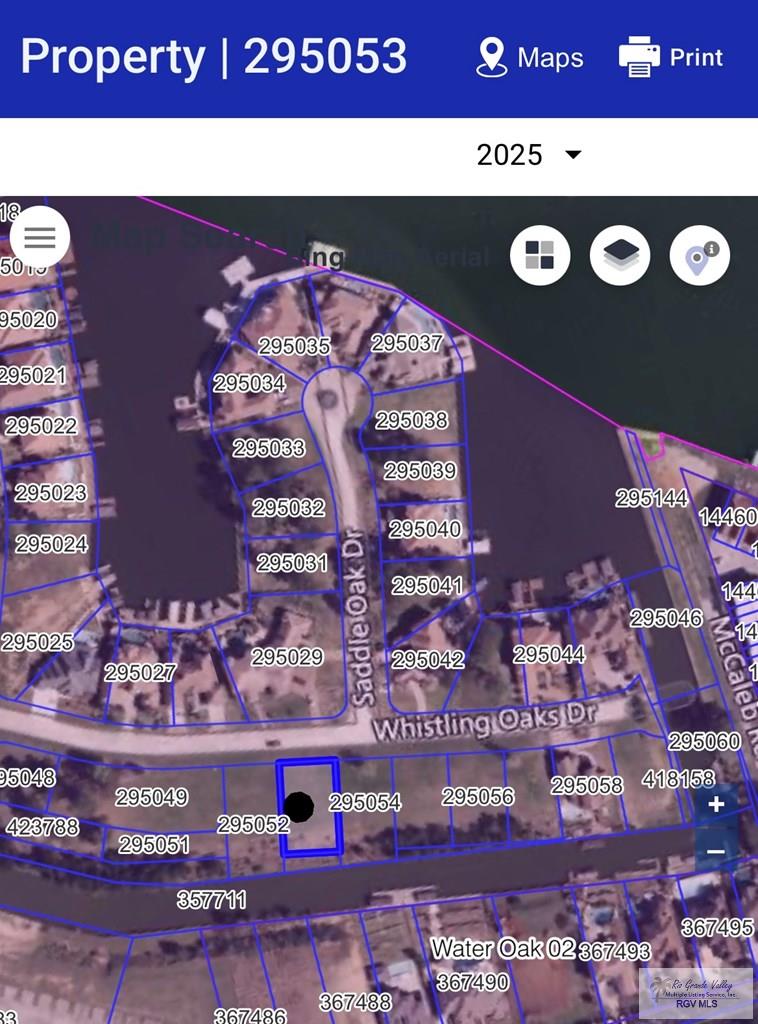Select parcel 357711 along the canal
758x1024 pixels.
[211, 900]
